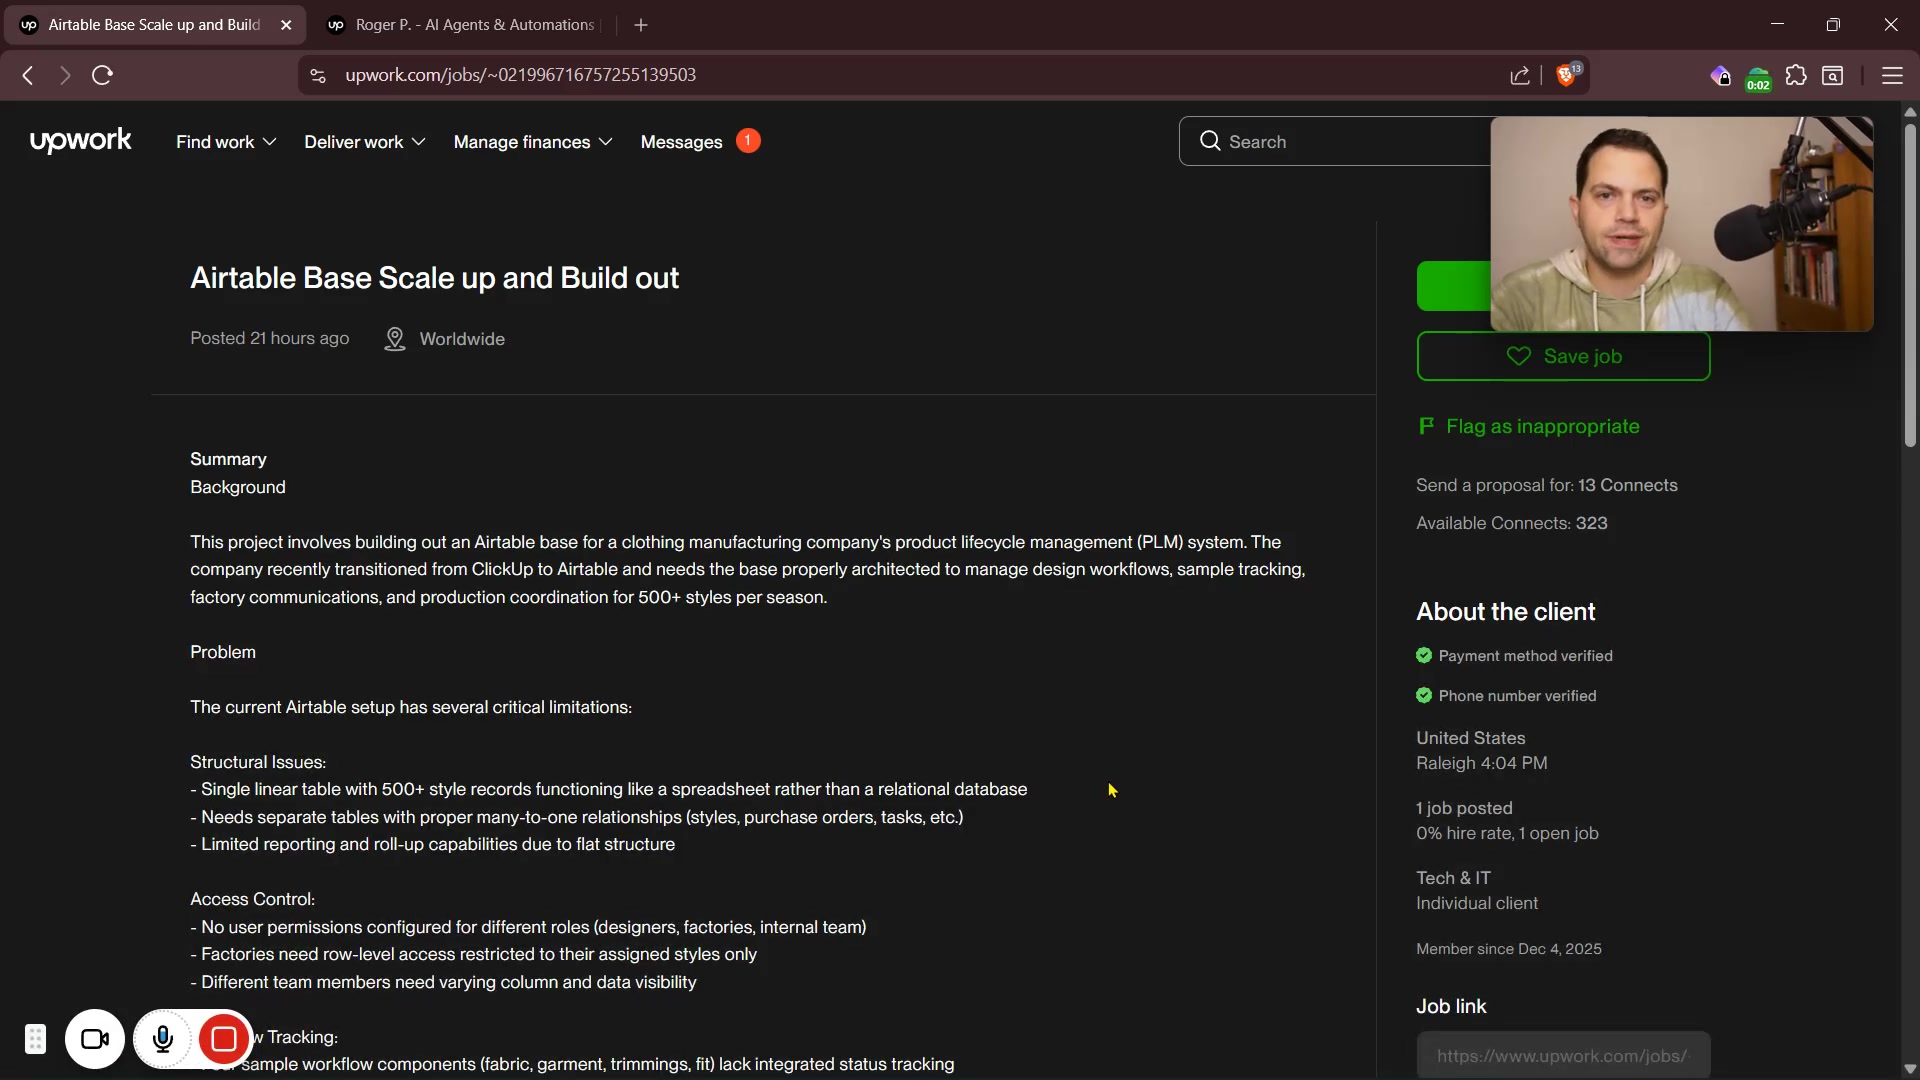Click the site settings icon in address bar

point(318,76)
